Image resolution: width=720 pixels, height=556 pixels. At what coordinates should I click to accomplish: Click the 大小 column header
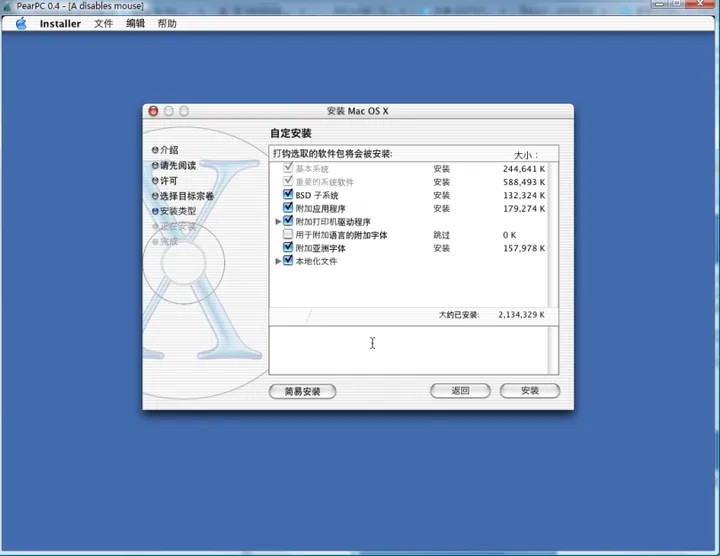[x=526, y=155]
